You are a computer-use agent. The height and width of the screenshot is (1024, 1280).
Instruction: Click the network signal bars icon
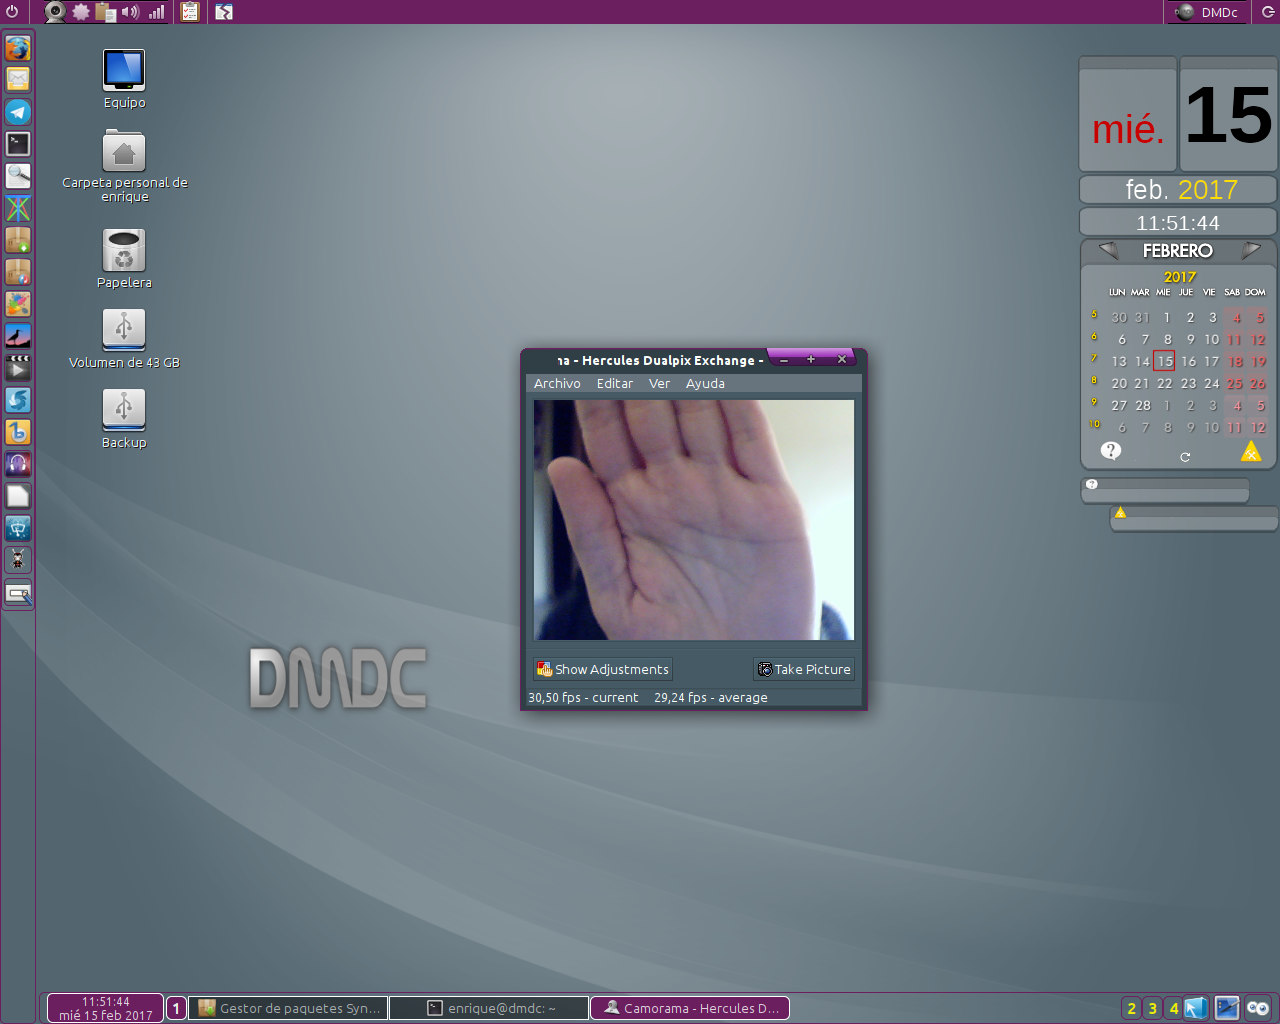156,12
